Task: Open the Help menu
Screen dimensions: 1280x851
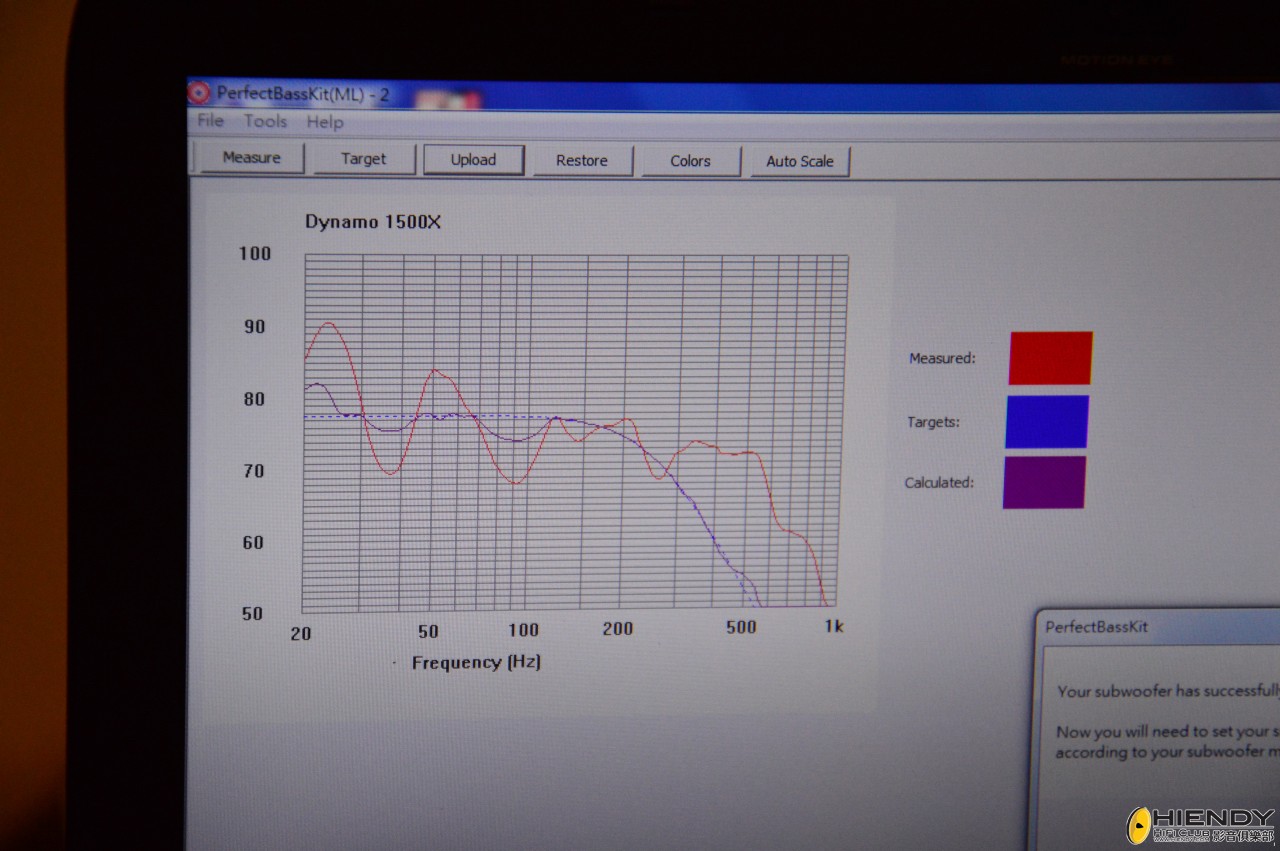Action: click(325, 122)
